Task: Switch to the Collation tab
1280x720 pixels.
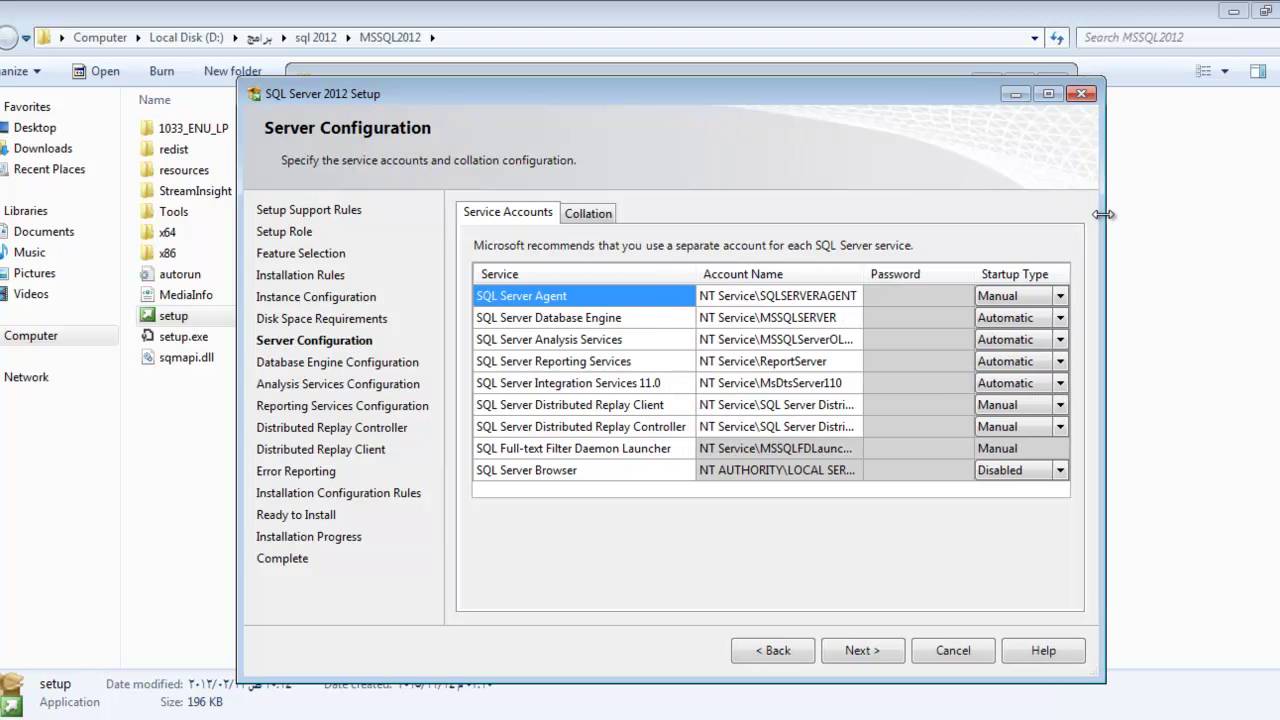Action: [x=588, y=214]
